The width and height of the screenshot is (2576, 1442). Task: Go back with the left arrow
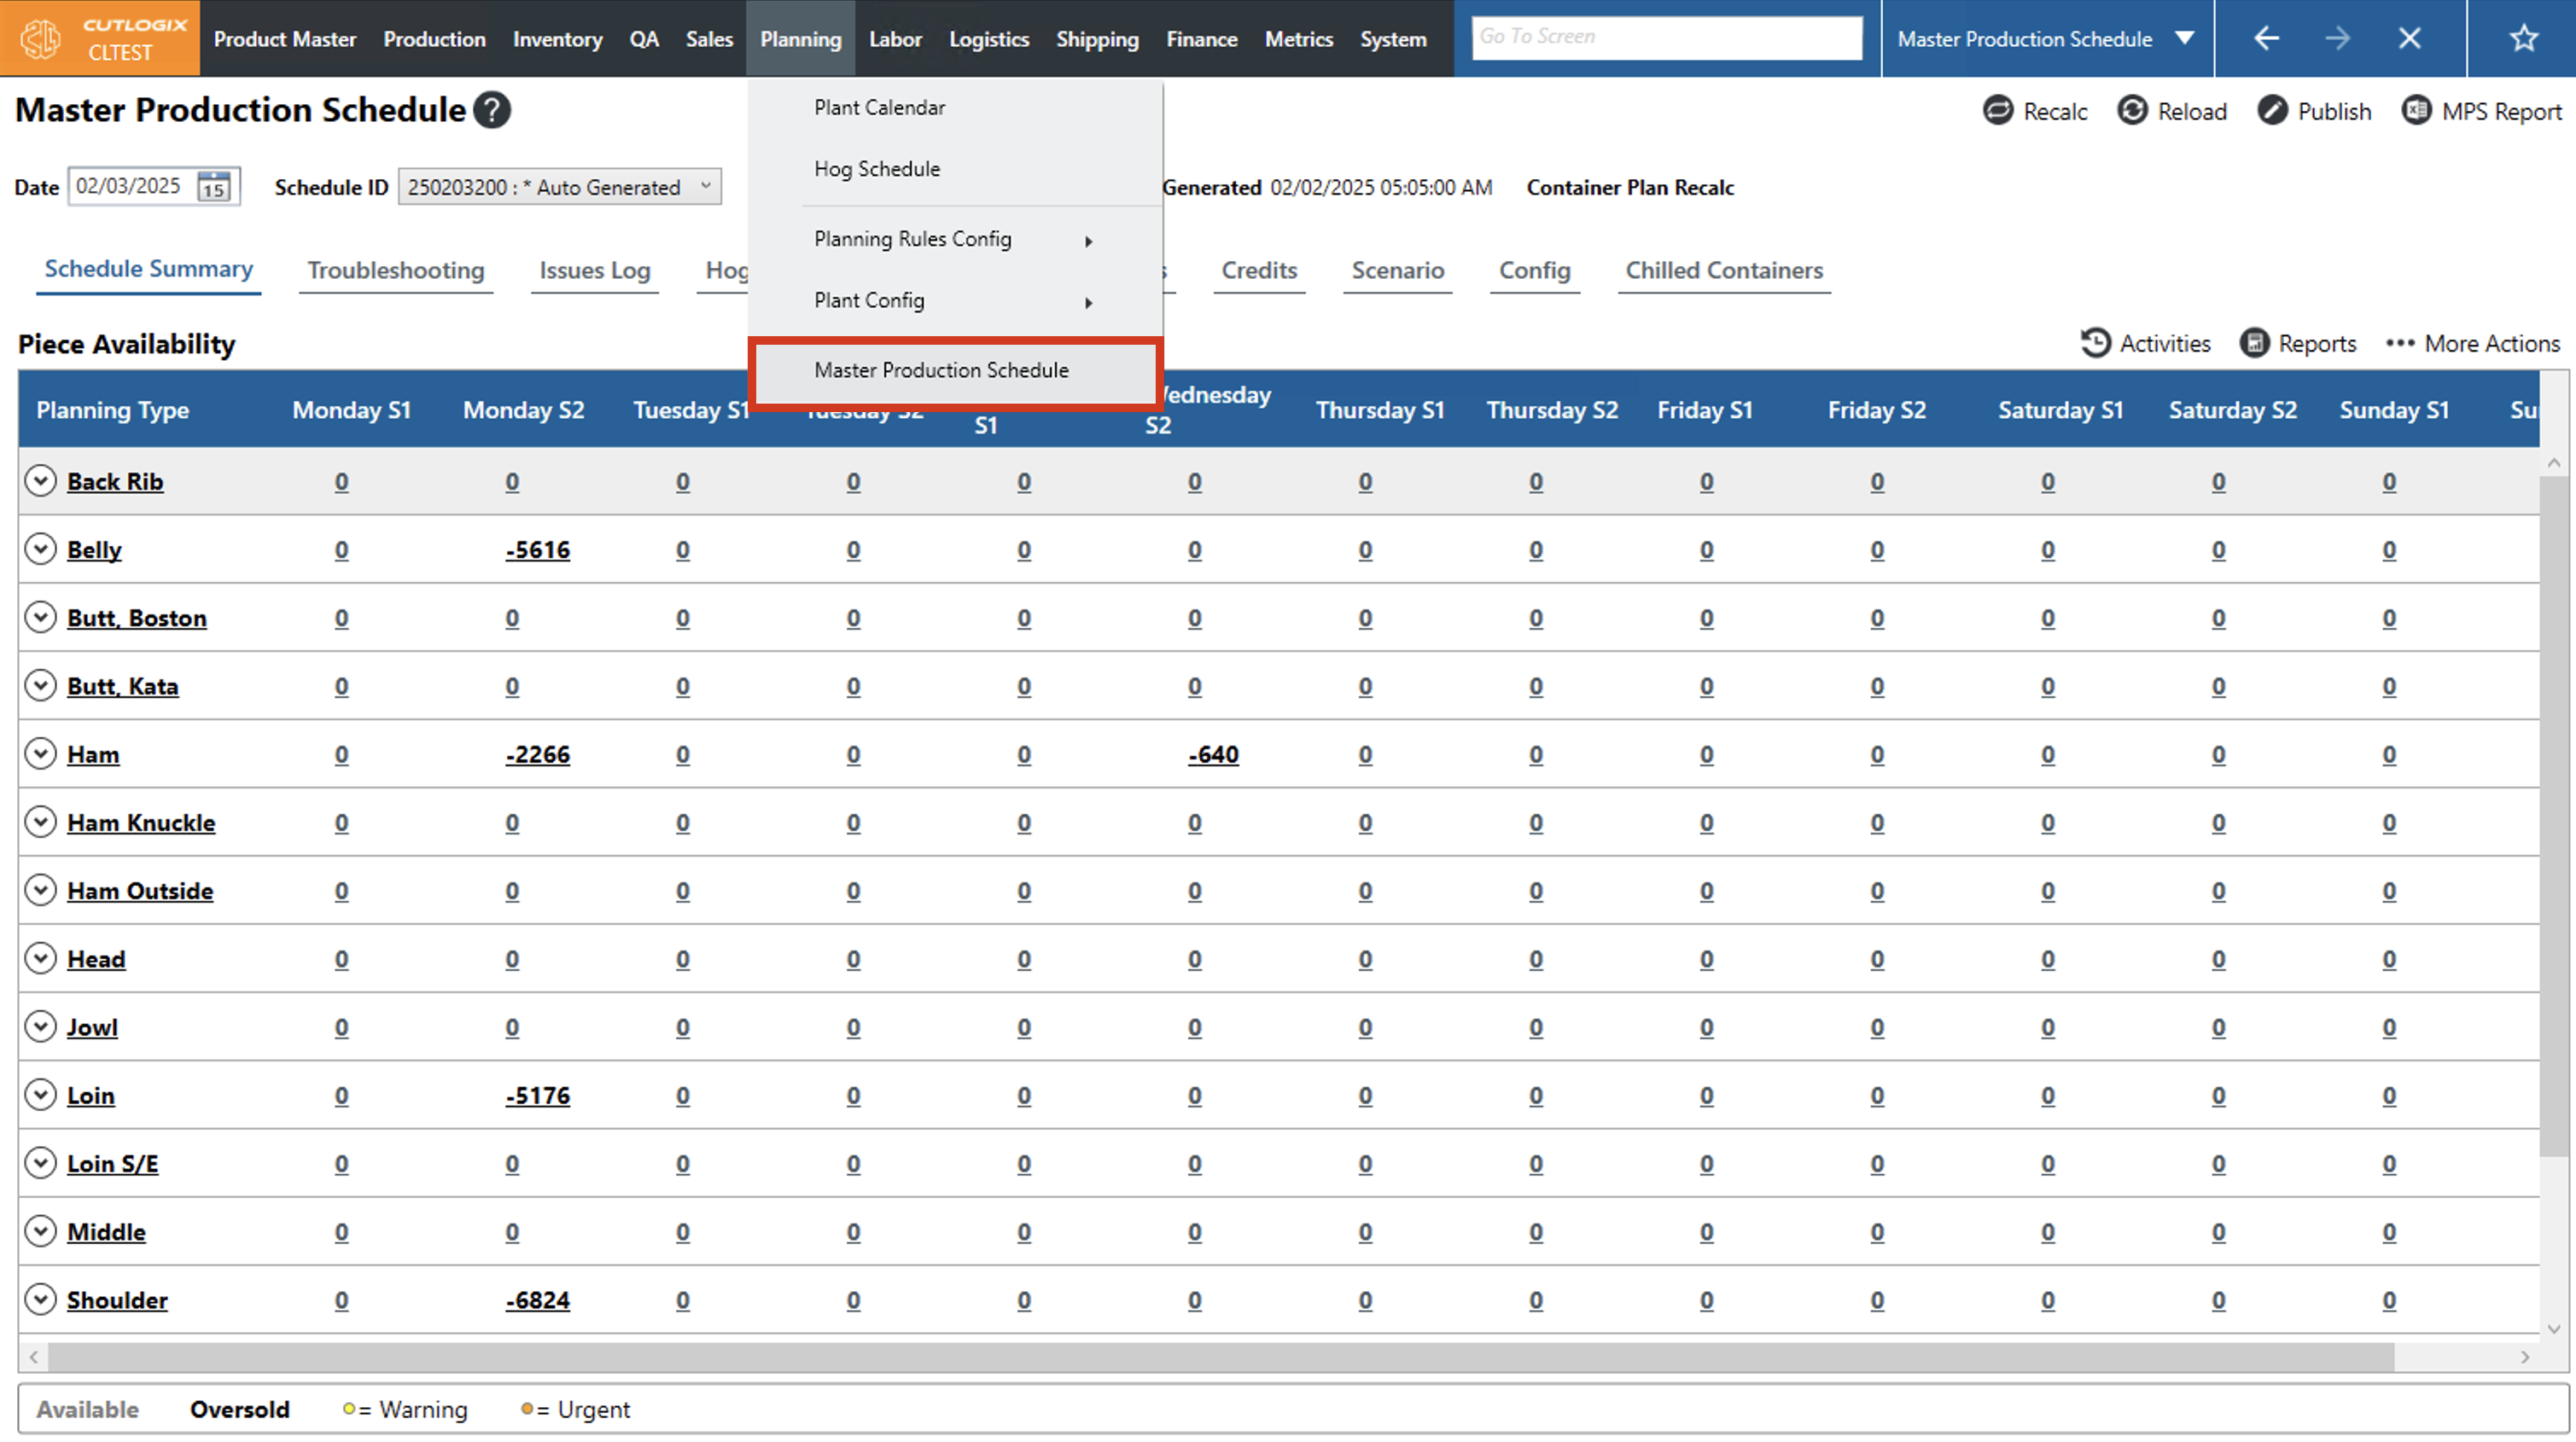(x=2266, y=38)
